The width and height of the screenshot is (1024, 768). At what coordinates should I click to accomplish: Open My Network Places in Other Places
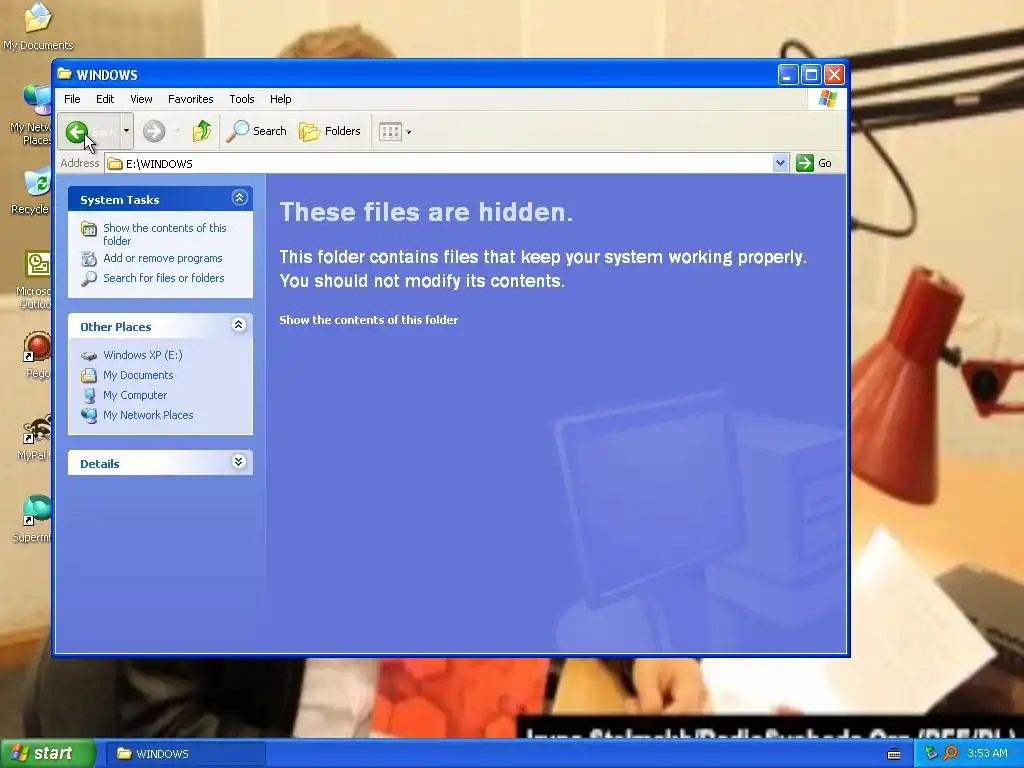click(x=148, y=415)
